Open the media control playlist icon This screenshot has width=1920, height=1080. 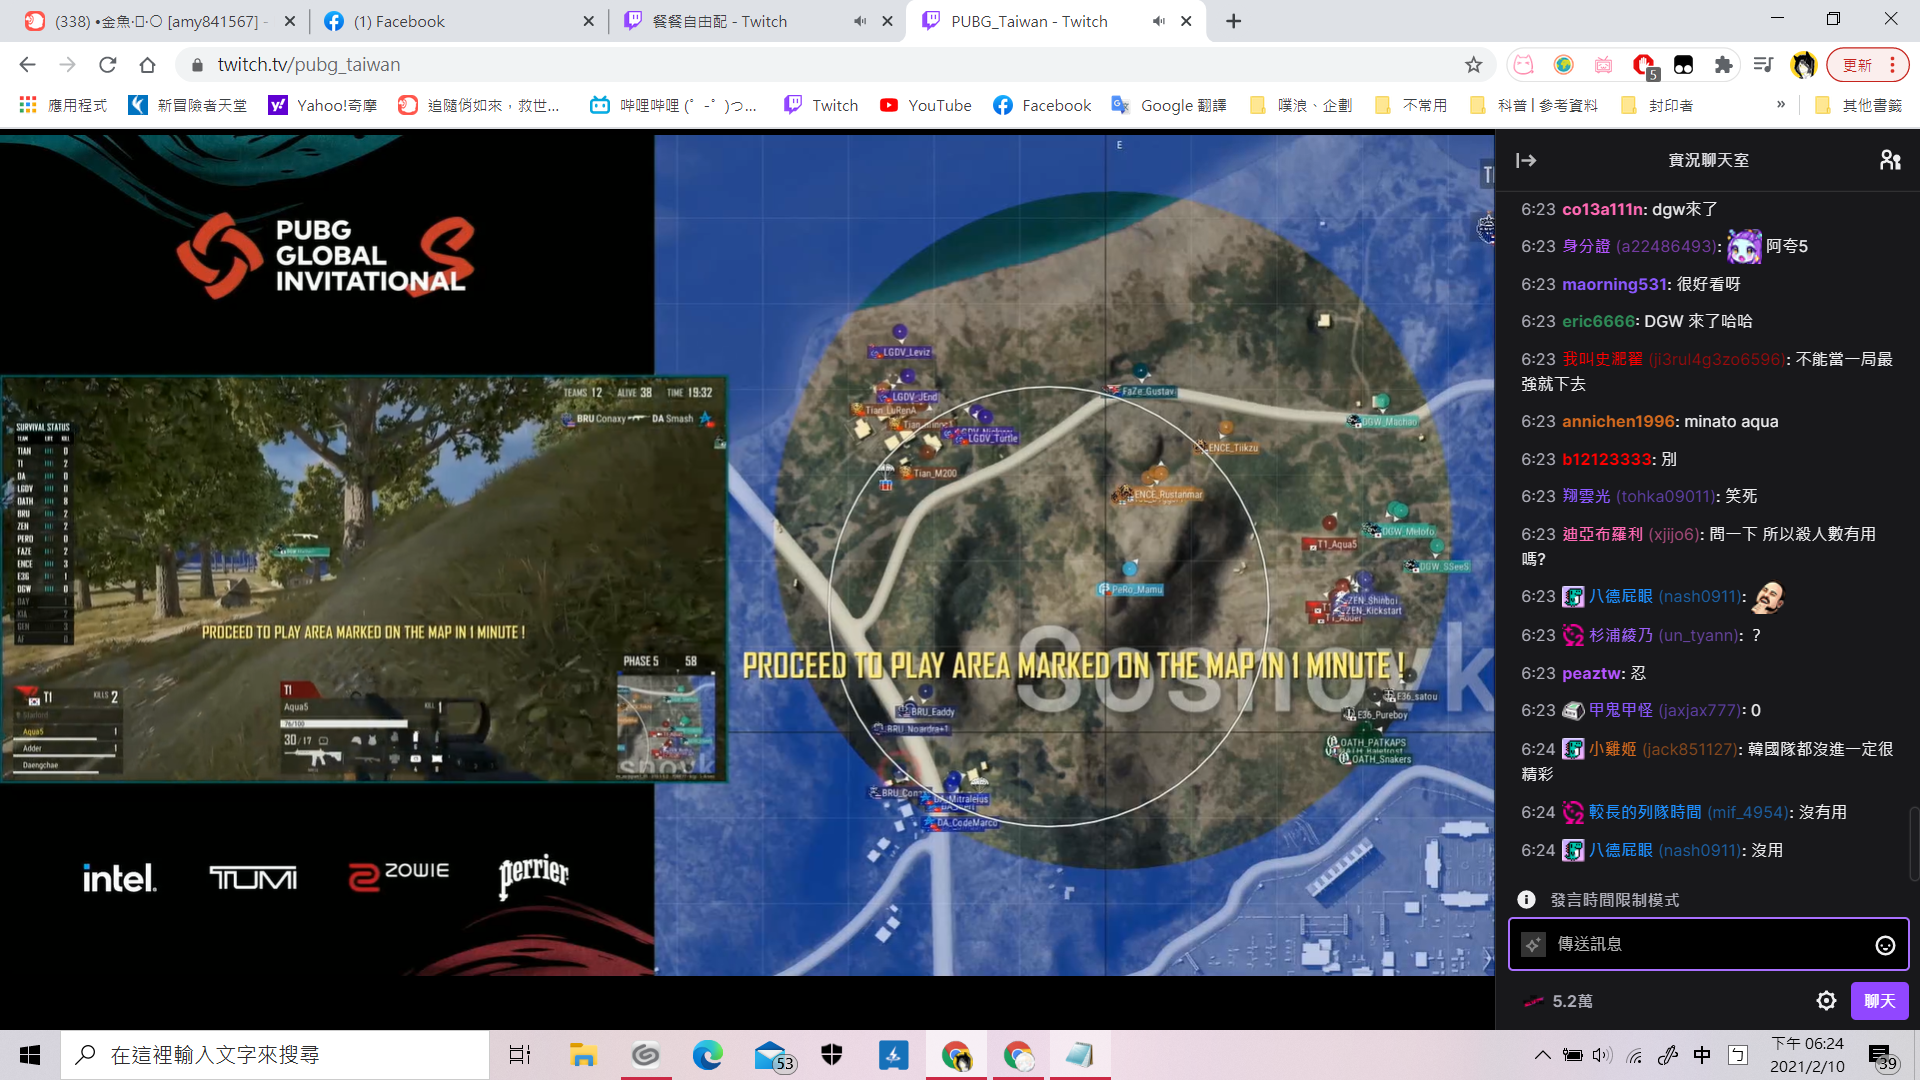(1763, 65)
